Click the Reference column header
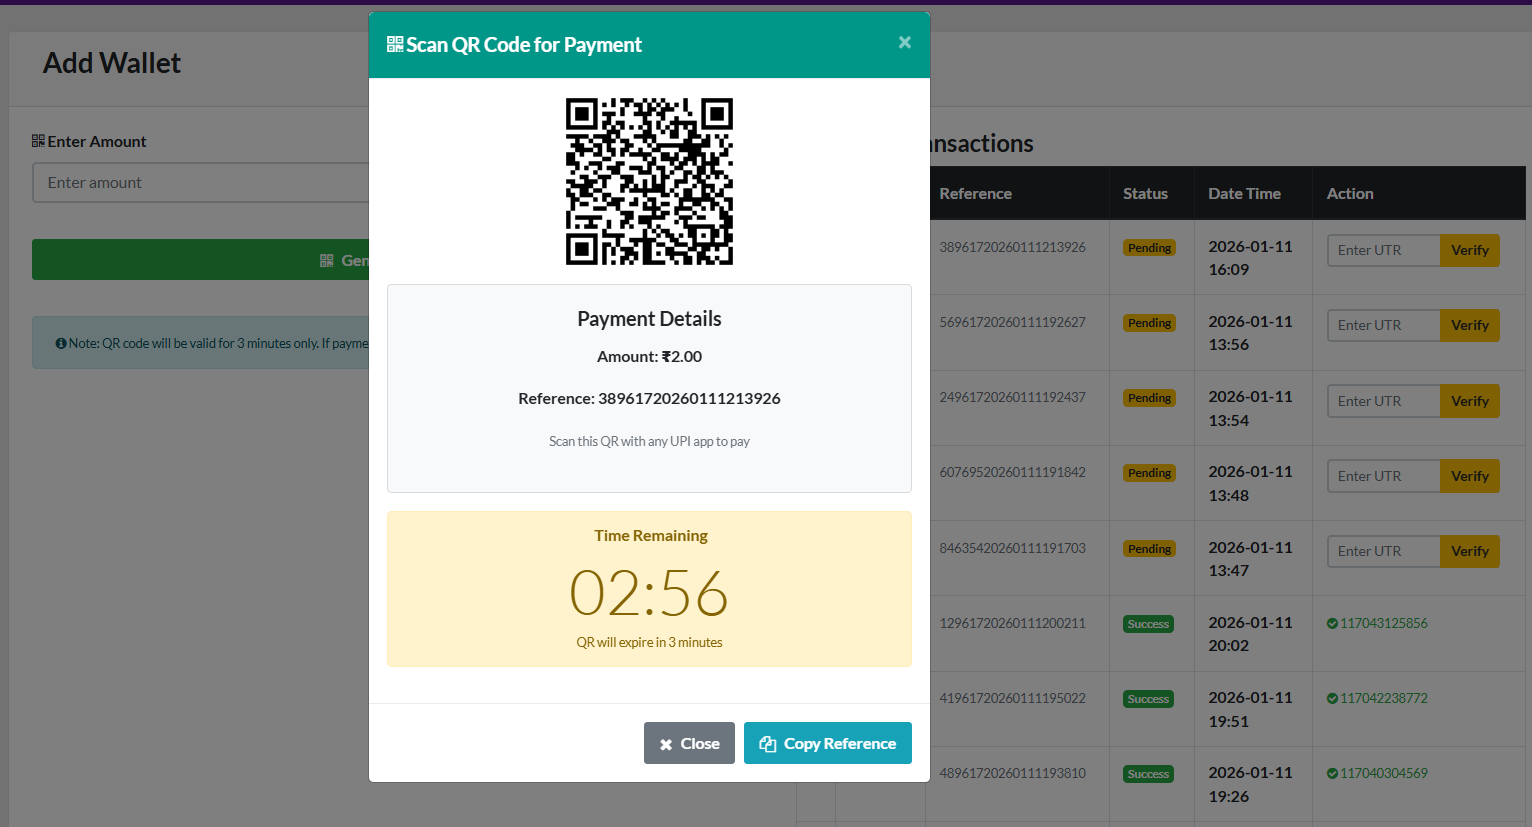This screenshot has width=1532, height=827. (x=975, y=193)
